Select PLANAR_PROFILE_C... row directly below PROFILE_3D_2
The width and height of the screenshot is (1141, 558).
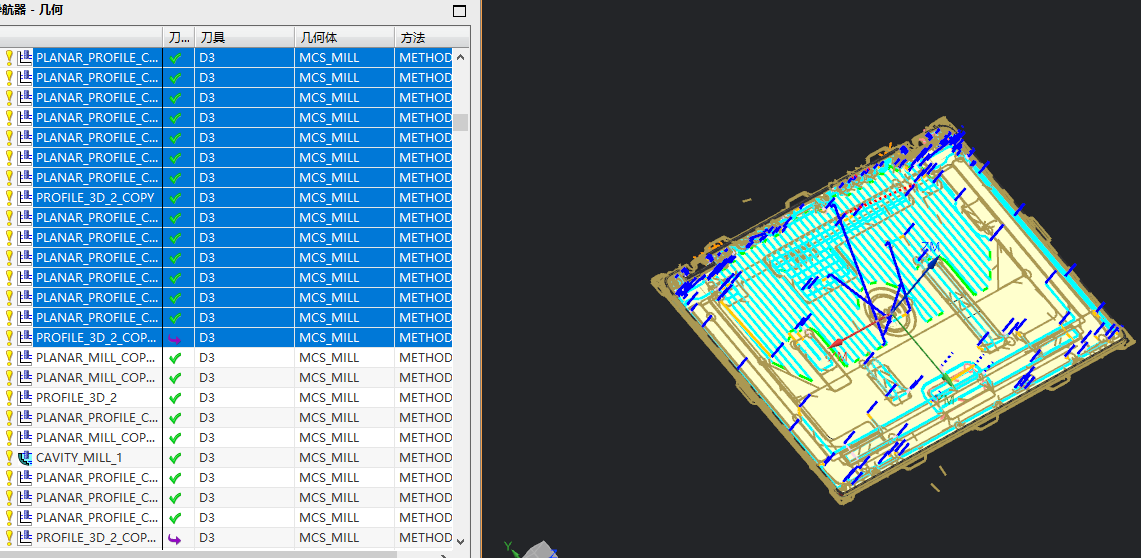(x=97, y=418)
